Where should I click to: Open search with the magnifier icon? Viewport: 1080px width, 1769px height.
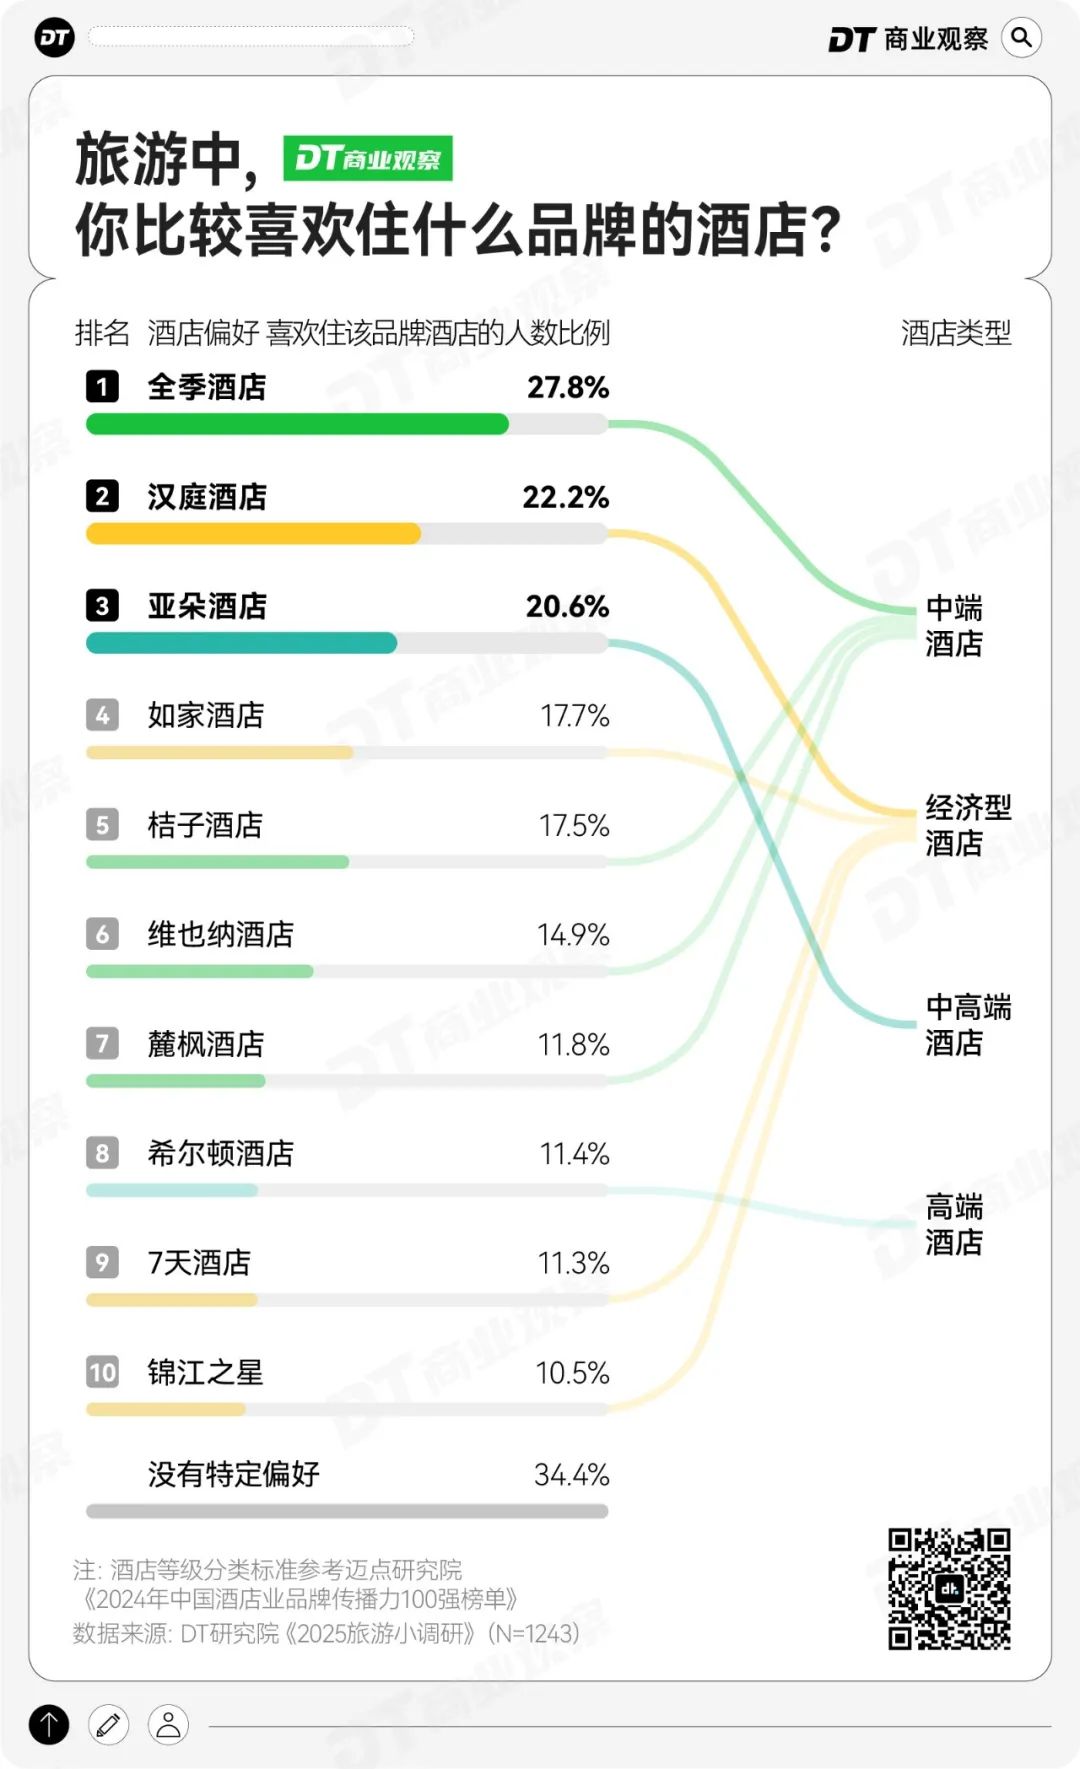point(1021,38)
